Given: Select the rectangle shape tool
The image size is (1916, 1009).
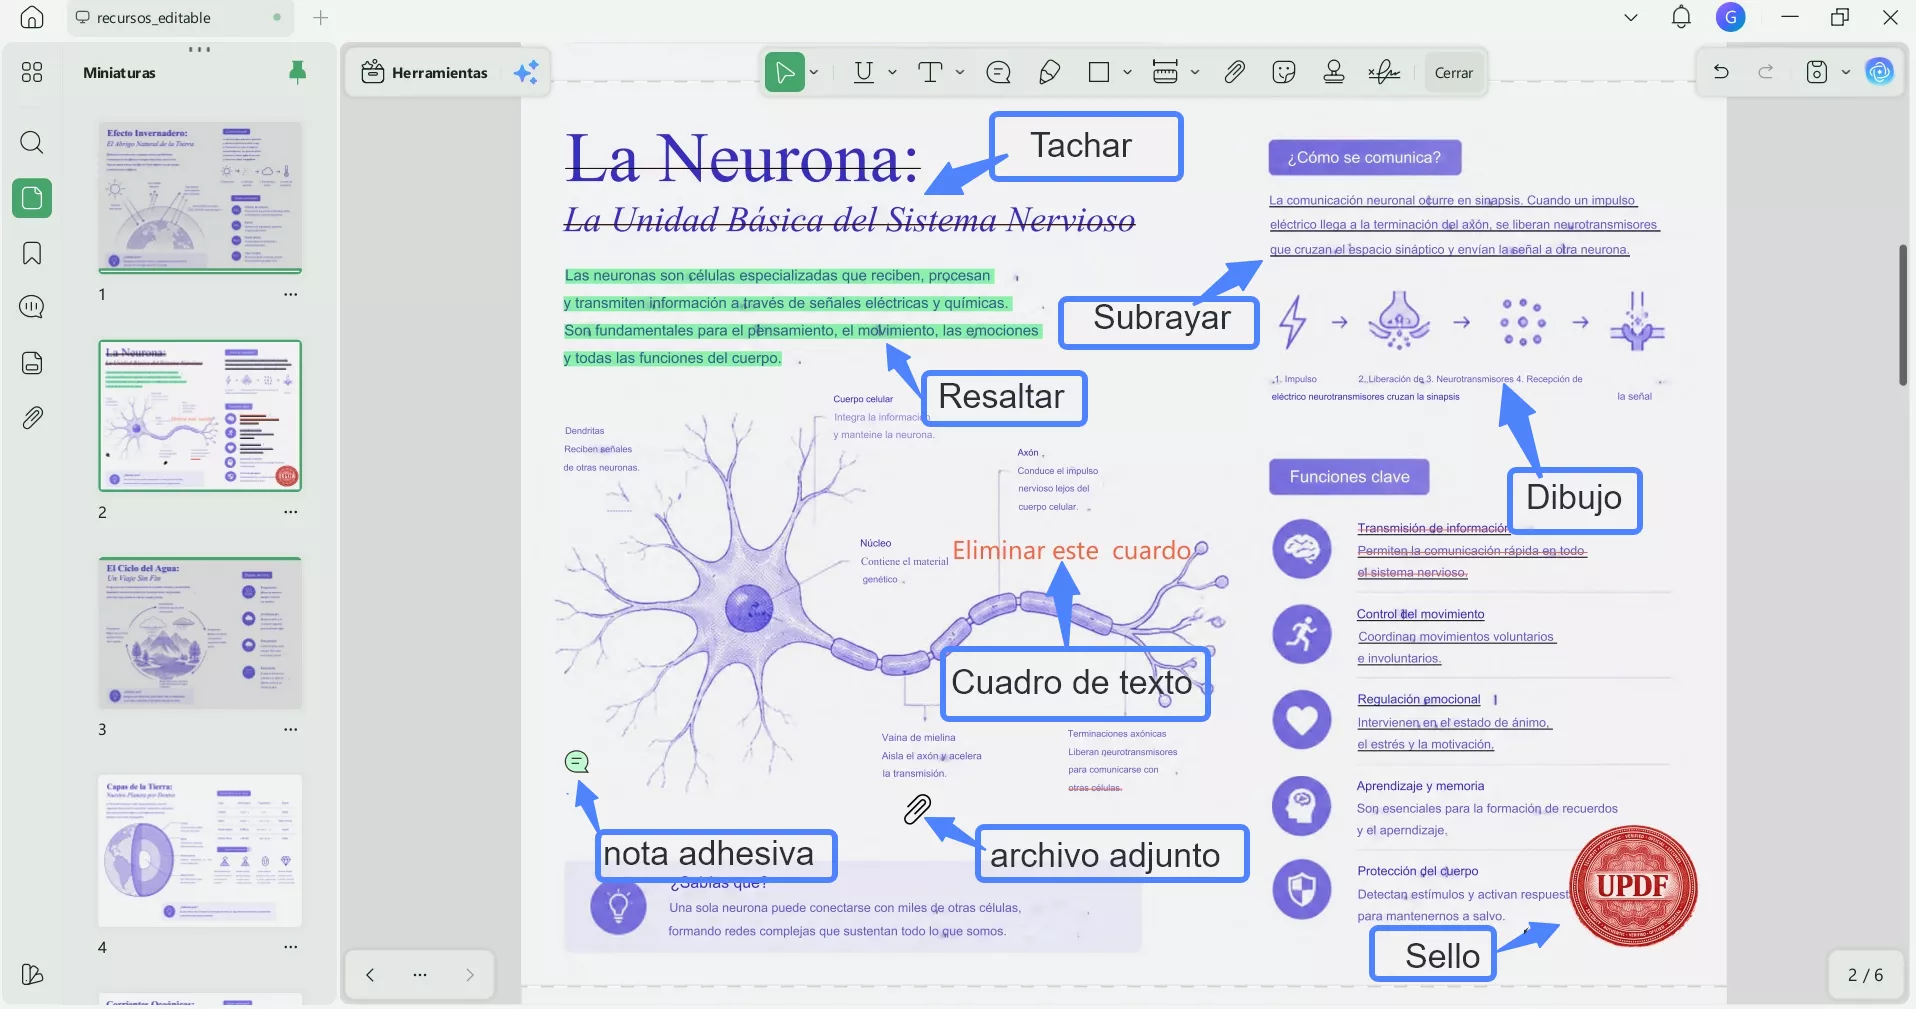Looking at the screenshot, I should tap(1099, 72).
